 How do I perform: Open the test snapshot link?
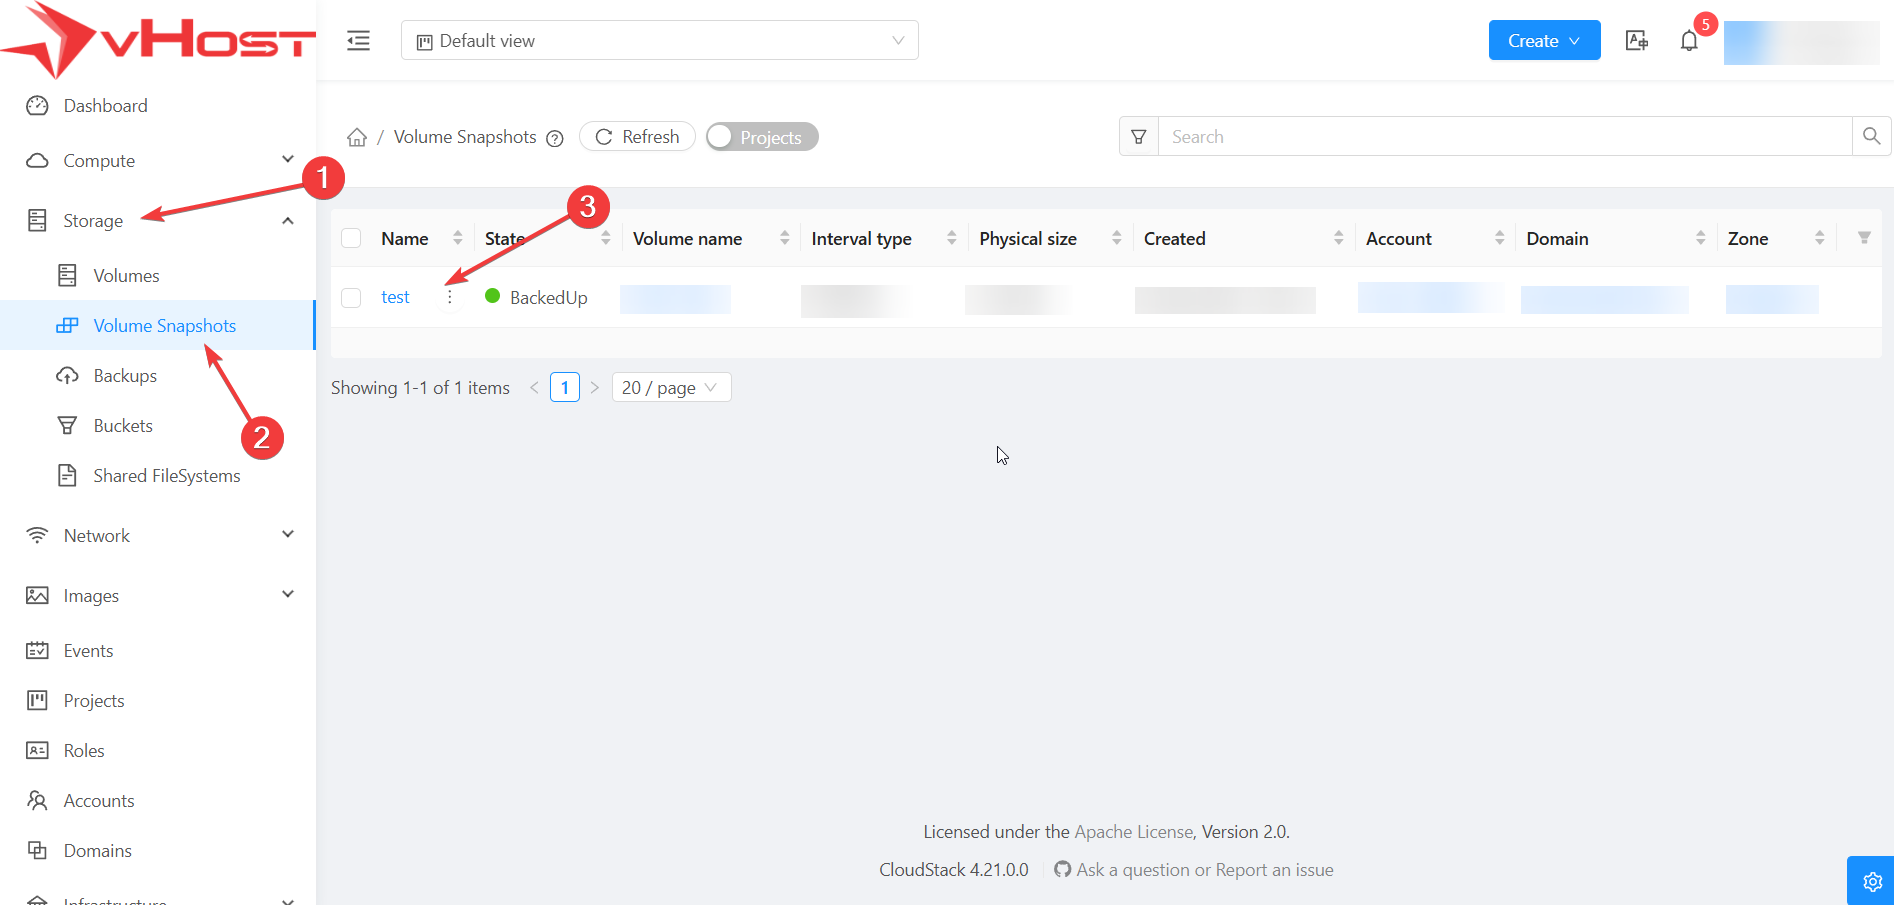pyautogui.click(x=395, y=298)
